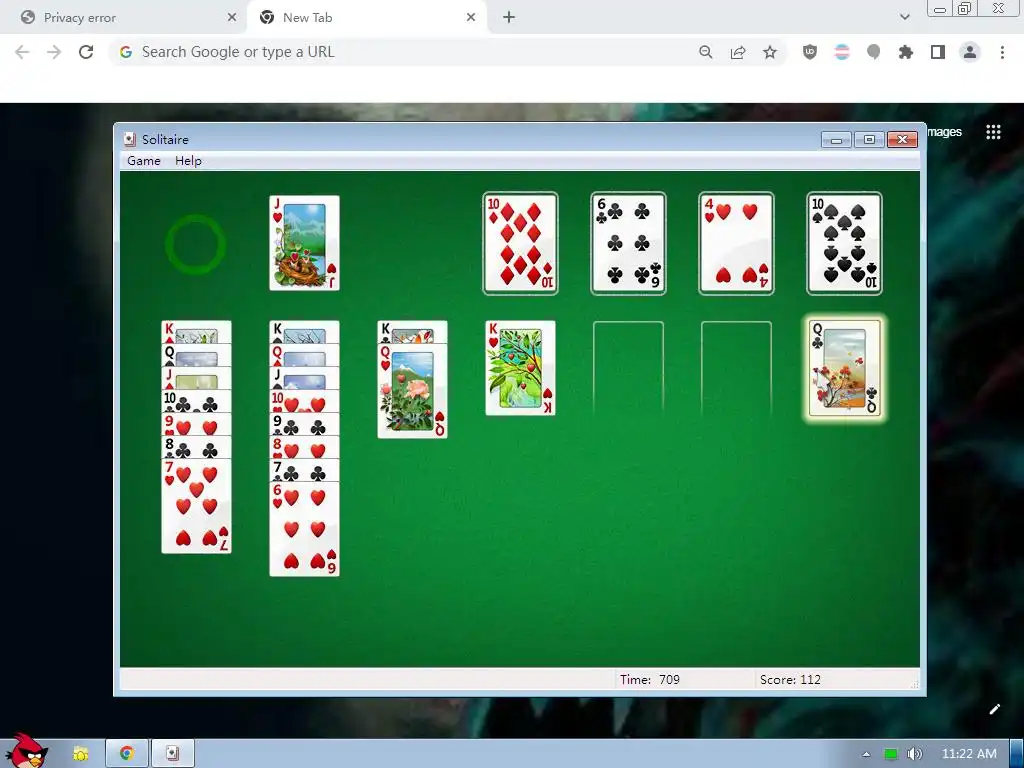Click the zoom magnifier icon in address bar
This screenshot has width=1024, height=768.
705,52
